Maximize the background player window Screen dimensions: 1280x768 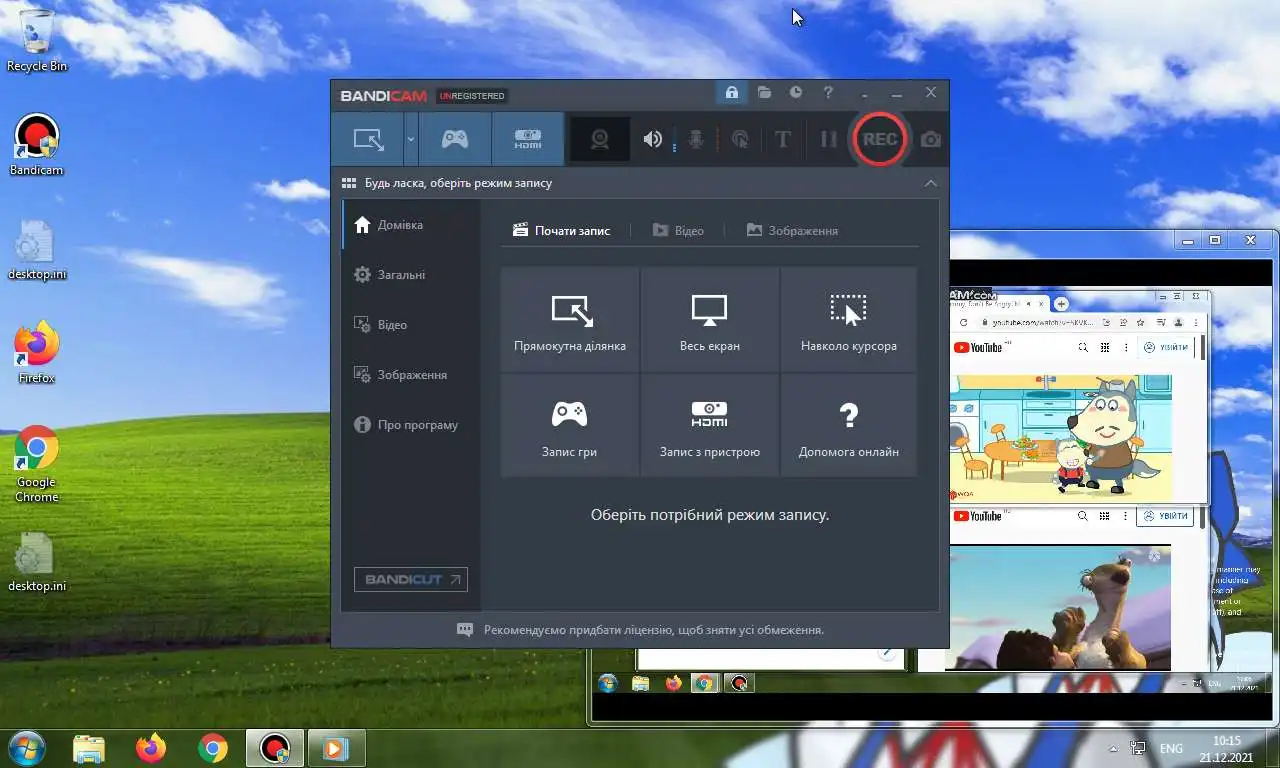1215,241
